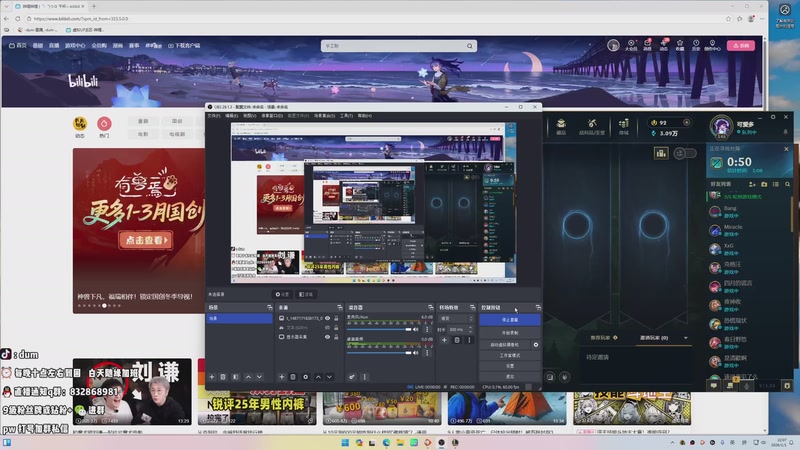This screenshot has width=800, height=450.
Task: Open transition properties three-dot menu
Action: (469, 340)
